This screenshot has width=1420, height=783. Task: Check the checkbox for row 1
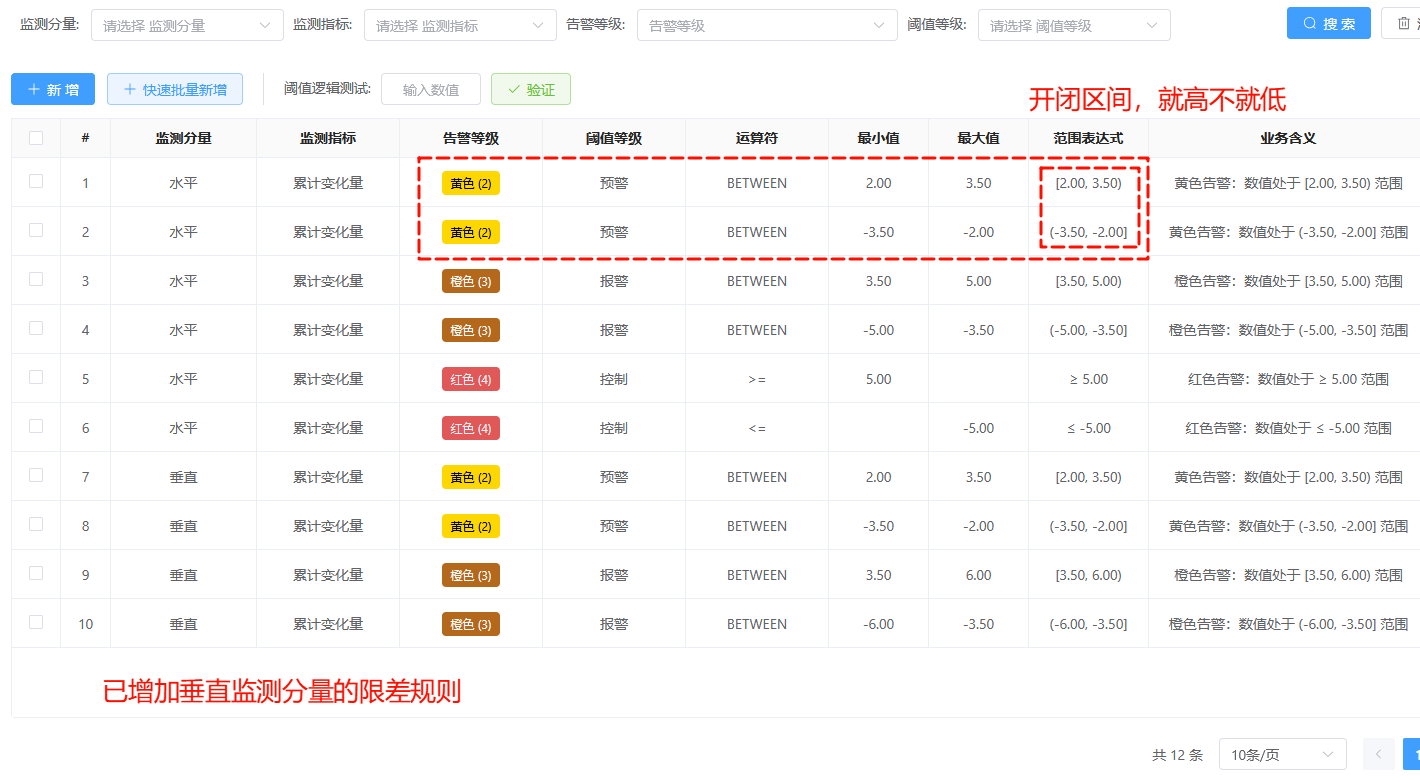36,181
